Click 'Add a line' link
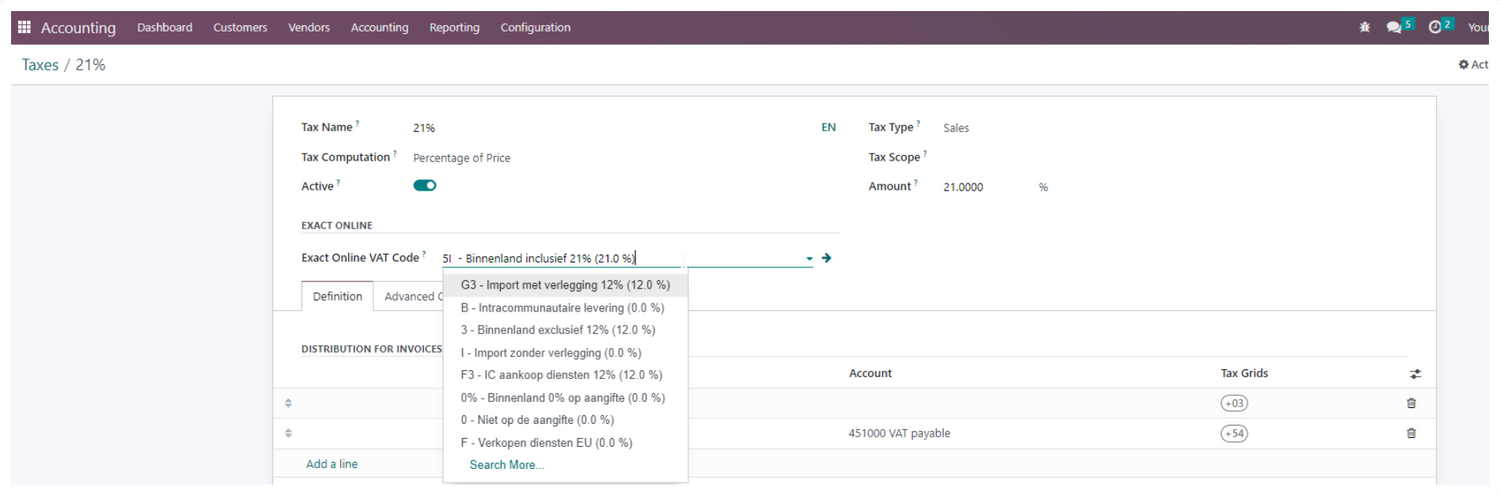Image resolution: width=1500 pixels, height=495 pixels. tap(331, 464)
